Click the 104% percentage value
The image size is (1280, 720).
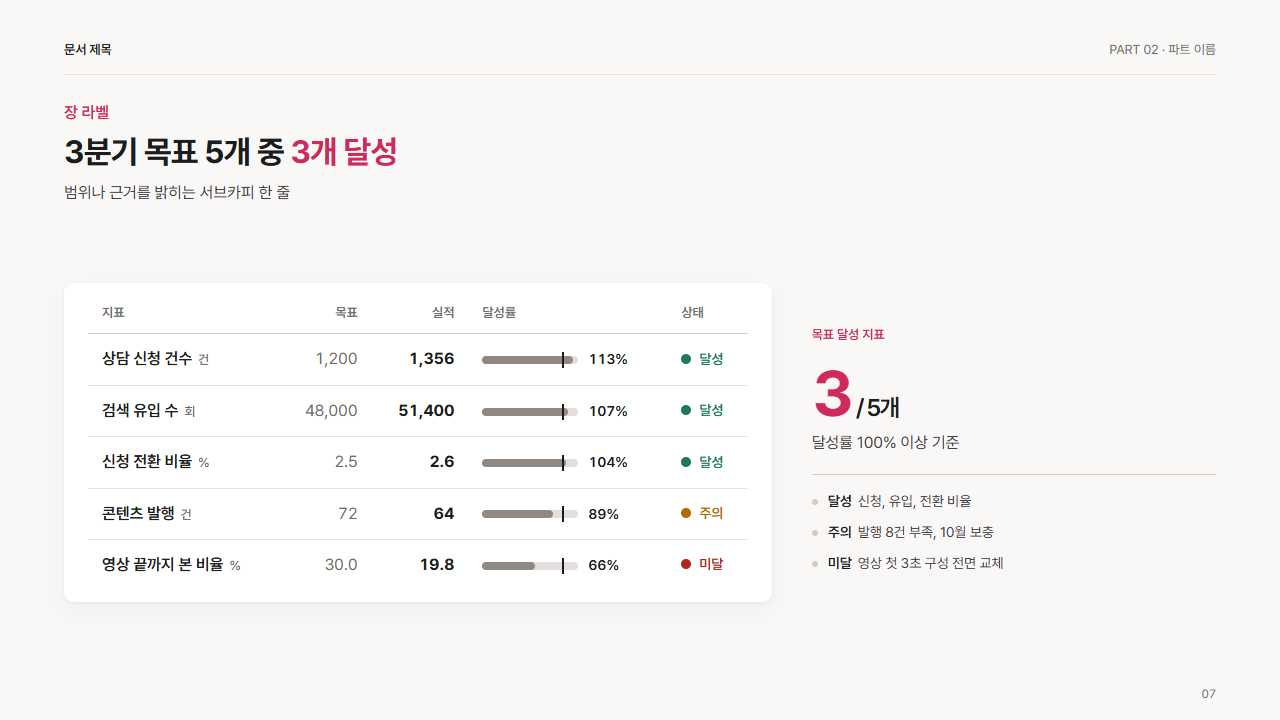point(608,462)
